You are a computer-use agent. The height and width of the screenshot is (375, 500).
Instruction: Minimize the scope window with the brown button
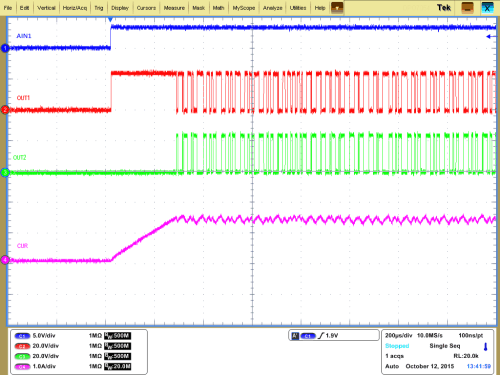(467, 8)
